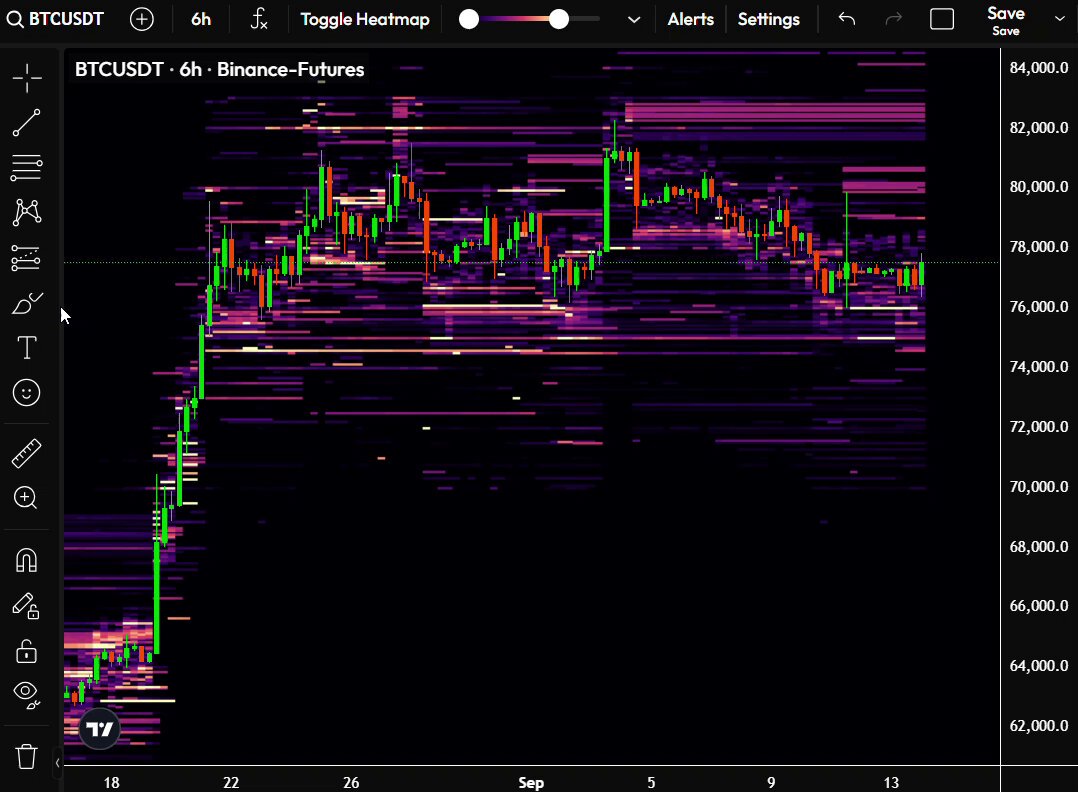The width and height of the screenshot is (1078, 792).
Task: Click the Sep date label on time axis
Action: pos(531,782)
